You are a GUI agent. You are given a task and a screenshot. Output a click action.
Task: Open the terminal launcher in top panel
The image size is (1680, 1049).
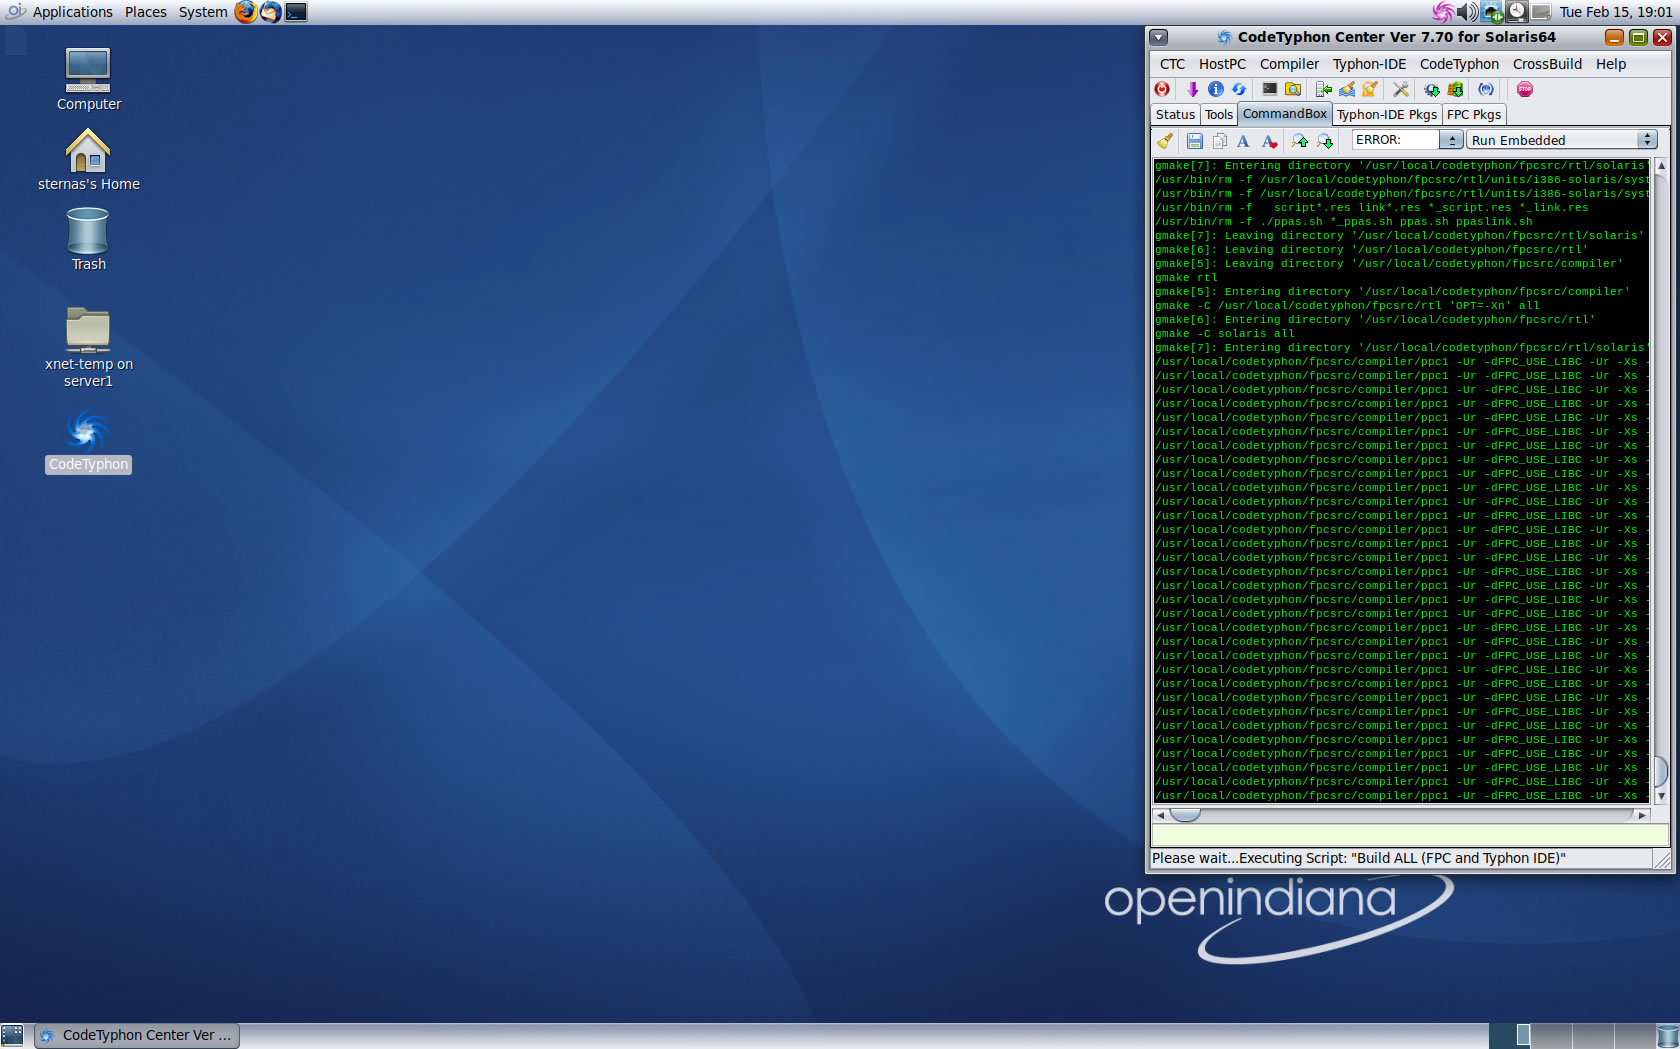(x=296, y=12)
